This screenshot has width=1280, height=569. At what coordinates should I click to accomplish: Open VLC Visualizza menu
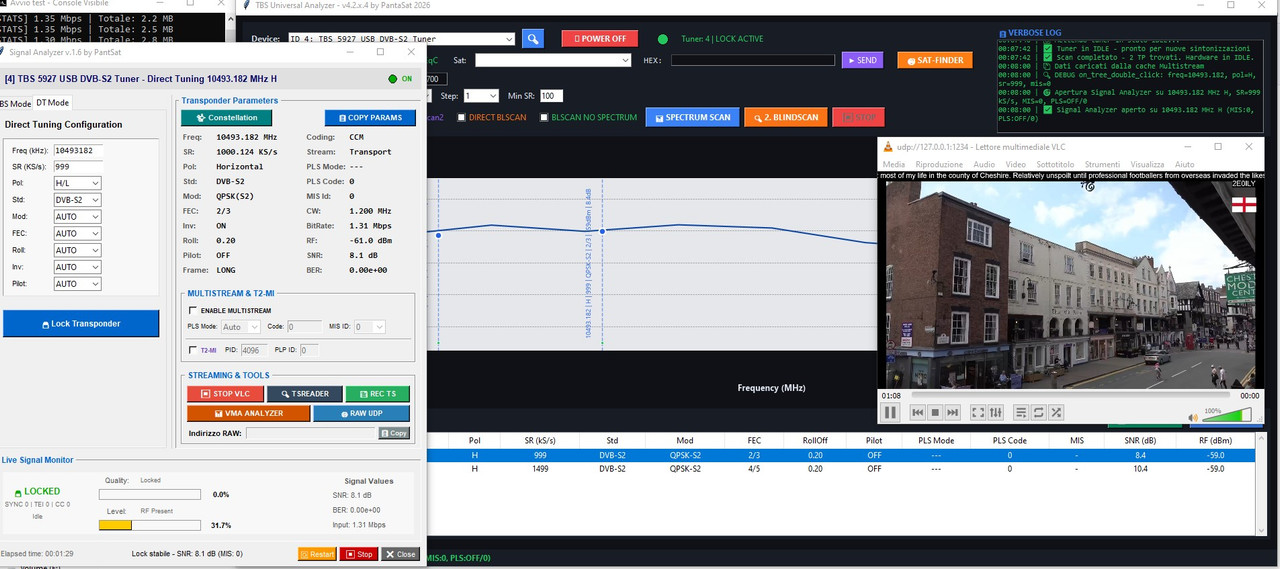coord(1147,164)
